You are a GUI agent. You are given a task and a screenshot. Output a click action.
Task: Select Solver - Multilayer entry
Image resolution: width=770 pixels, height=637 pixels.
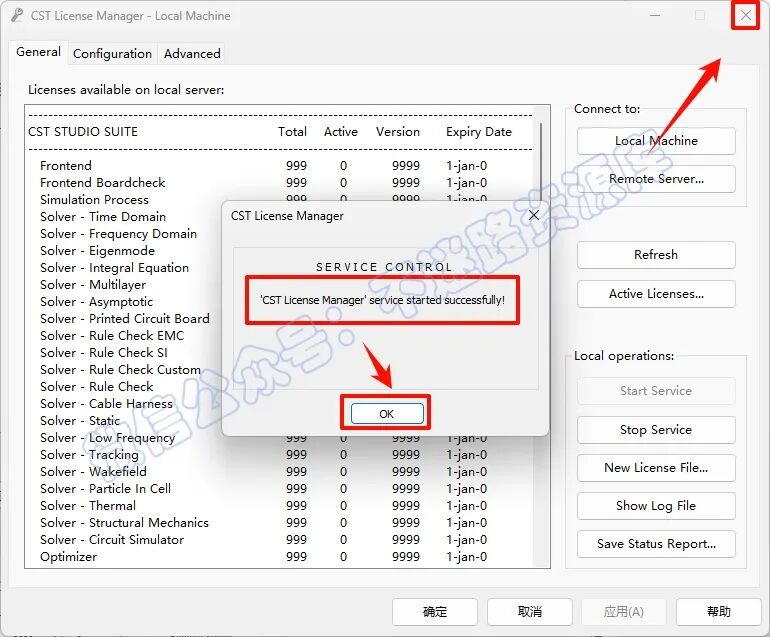click(x=93, y=285)
